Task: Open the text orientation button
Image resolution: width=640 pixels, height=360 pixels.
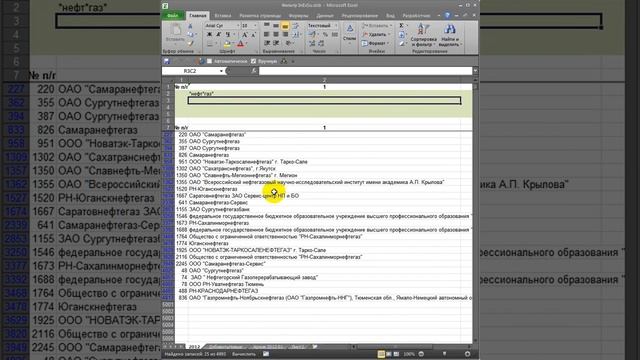Action: tap(289, 43)
